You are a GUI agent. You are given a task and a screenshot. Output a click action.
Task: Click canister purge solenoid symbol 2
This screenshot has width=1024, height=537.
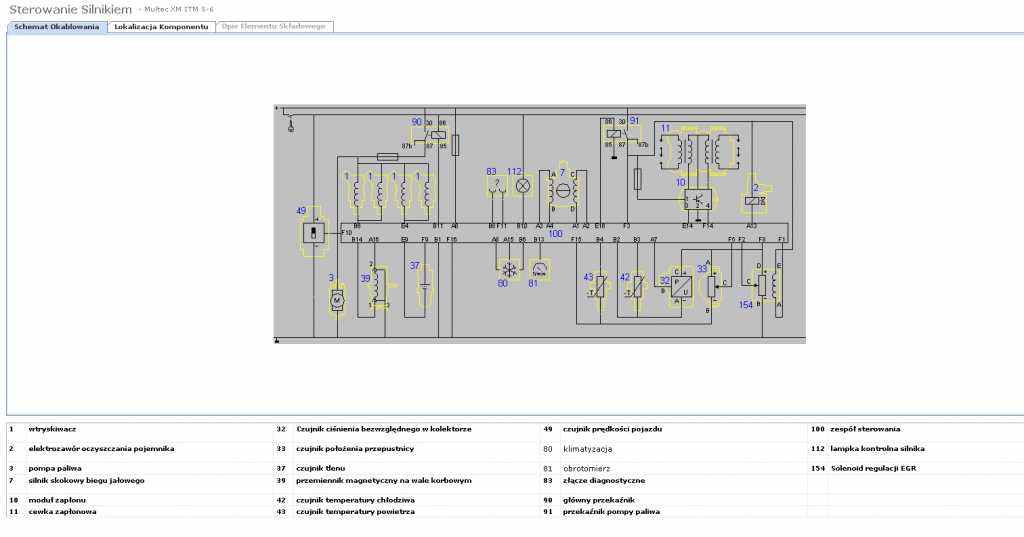(x=755, y=200)
